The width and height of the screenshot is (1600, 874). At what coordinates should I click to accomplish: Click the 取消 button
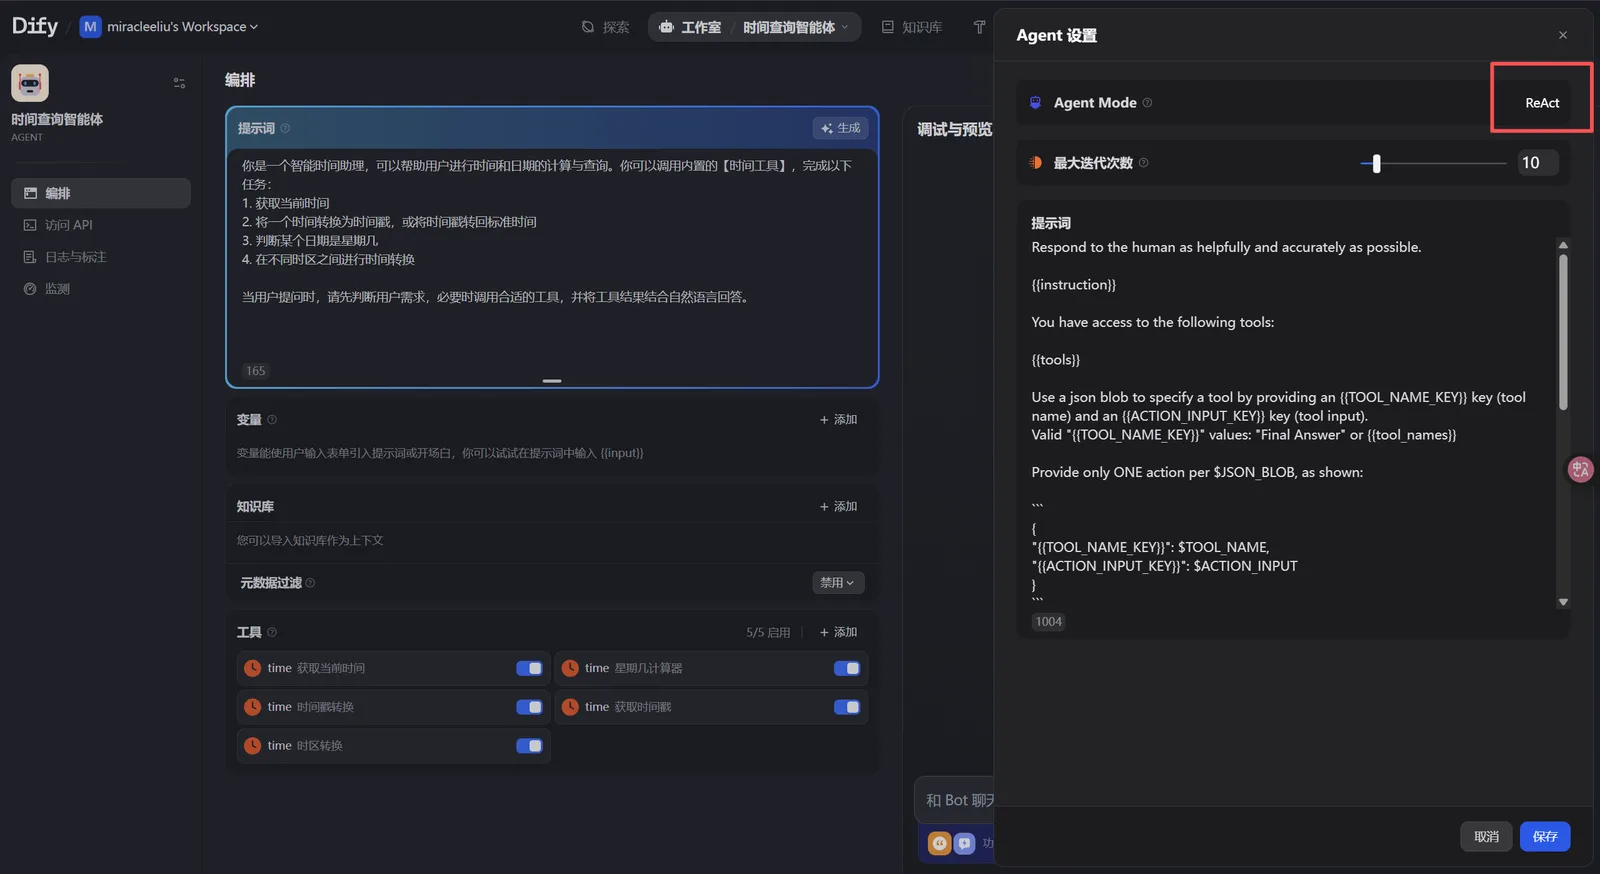point(1487,837)
